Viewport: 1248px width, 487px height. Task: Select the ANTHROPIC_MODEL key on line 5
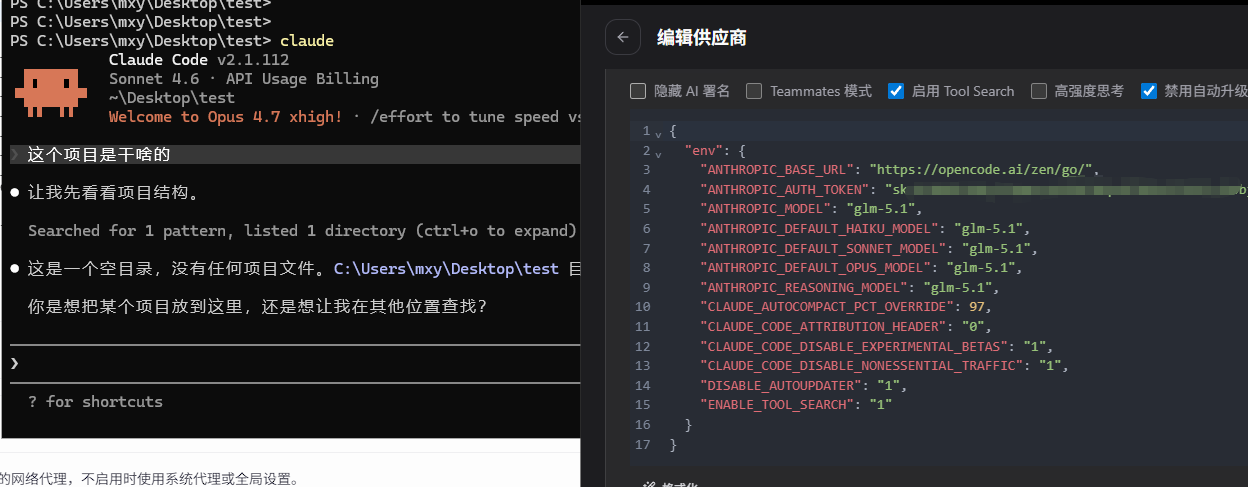(765, 209)
